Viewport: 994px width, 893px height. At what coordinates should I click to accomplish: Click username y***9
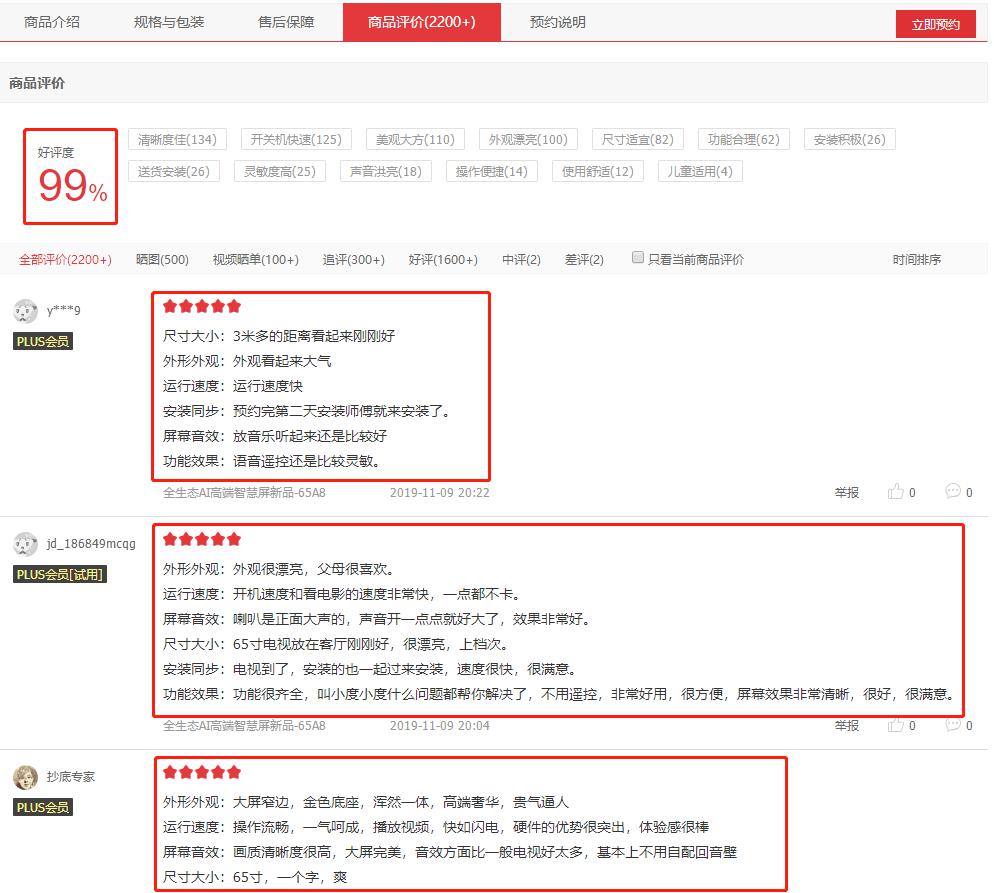point(63,310)
